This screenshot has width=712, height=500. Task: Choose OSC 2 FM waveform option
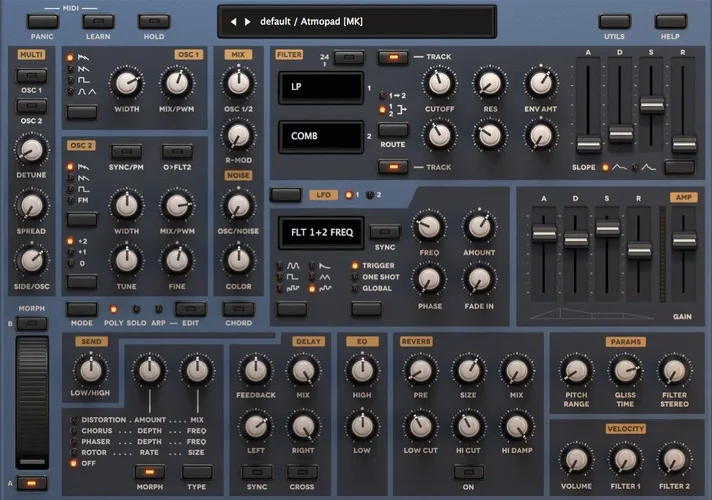pyautogui.click(x=78, y=200)
